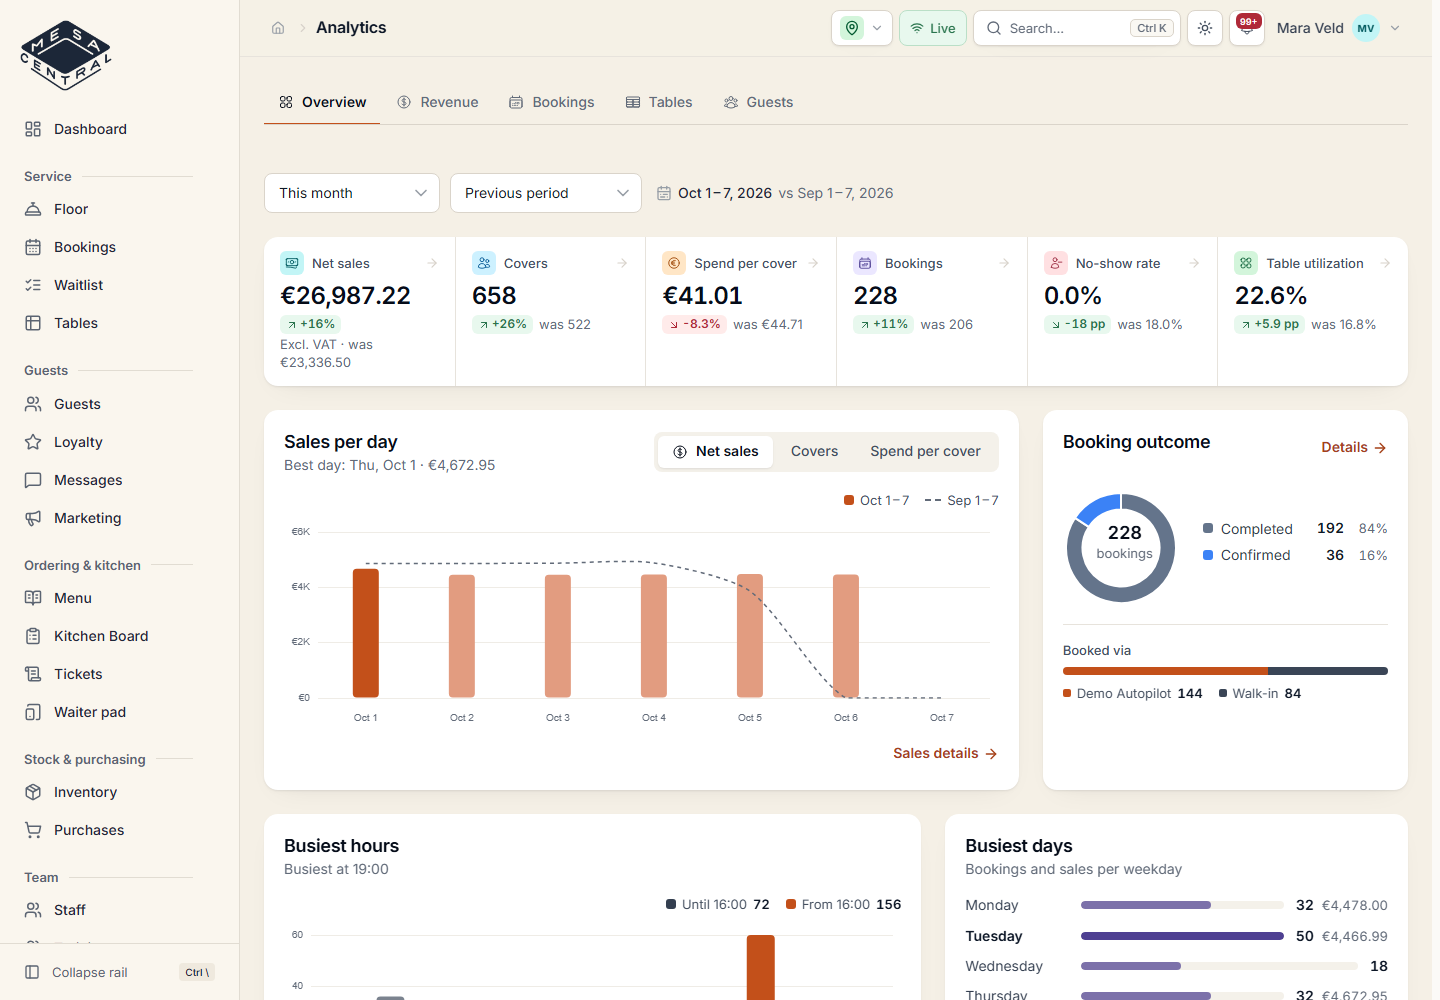Click the Mesa Central logo

(66, 56)
